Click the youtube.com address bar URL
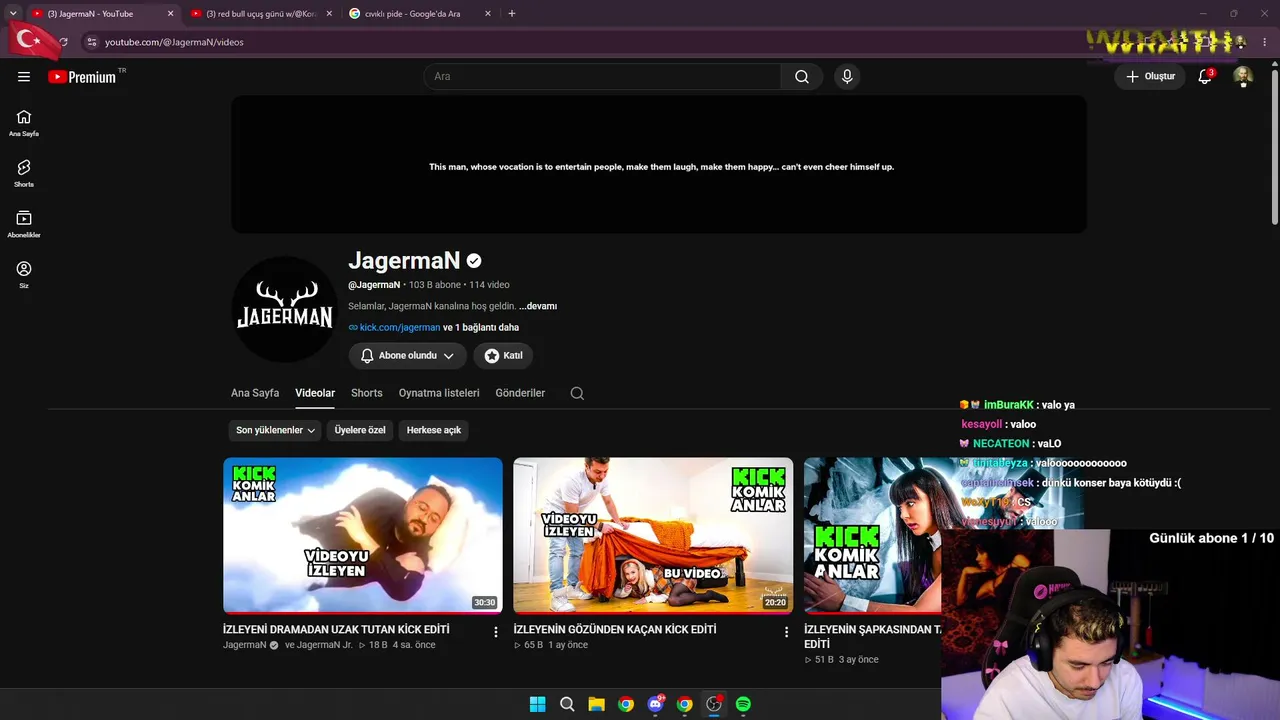The height and width of the screenshot is (720, 1280). [x=174, y=42]
